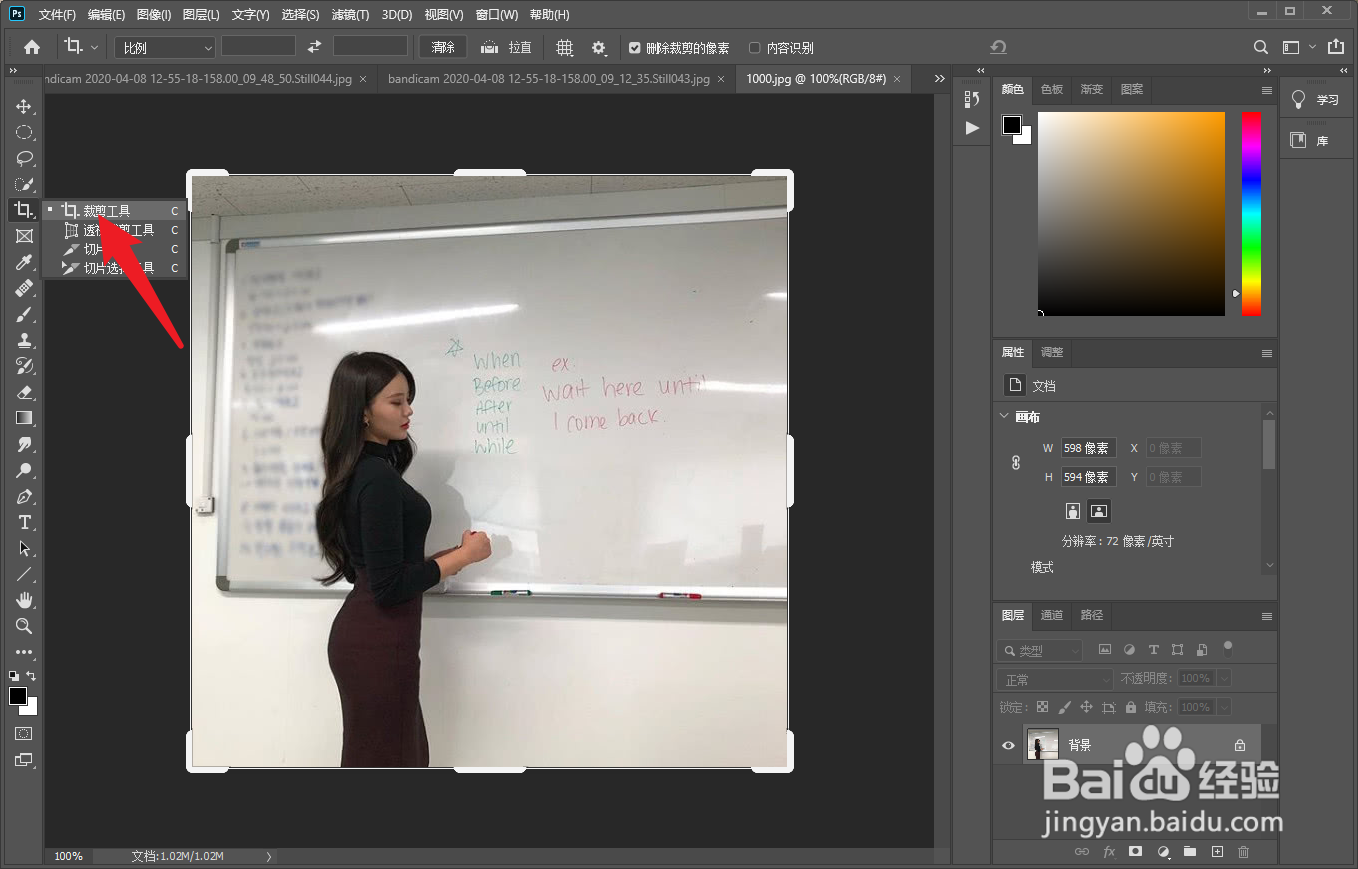Open the Layers panel options menu

coord(1267,616)
